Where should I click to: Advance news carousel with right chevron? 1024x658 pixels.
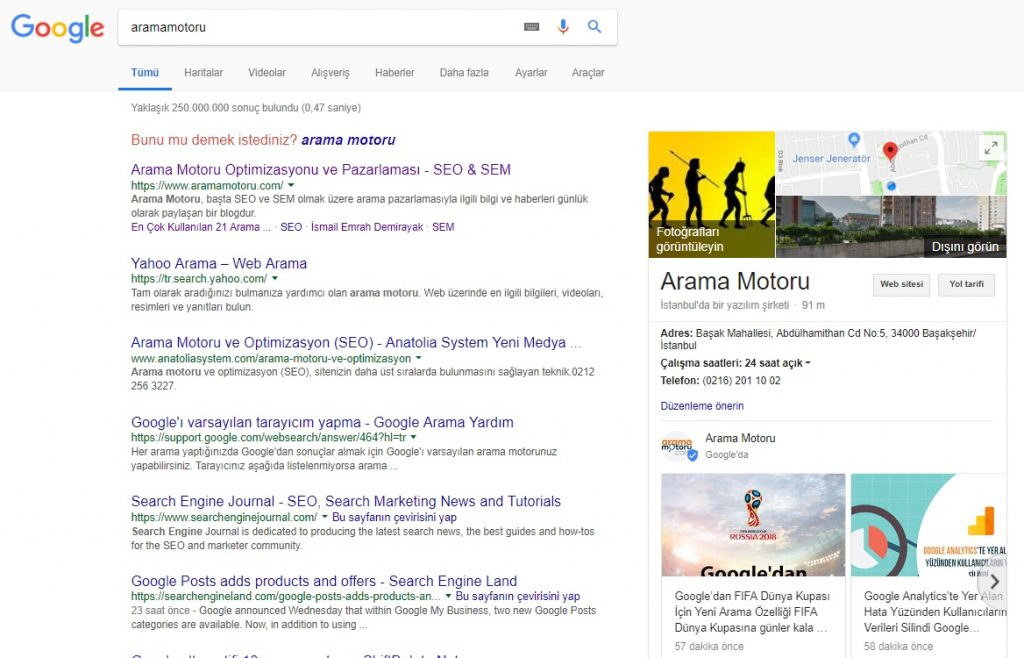pos(994,581)
